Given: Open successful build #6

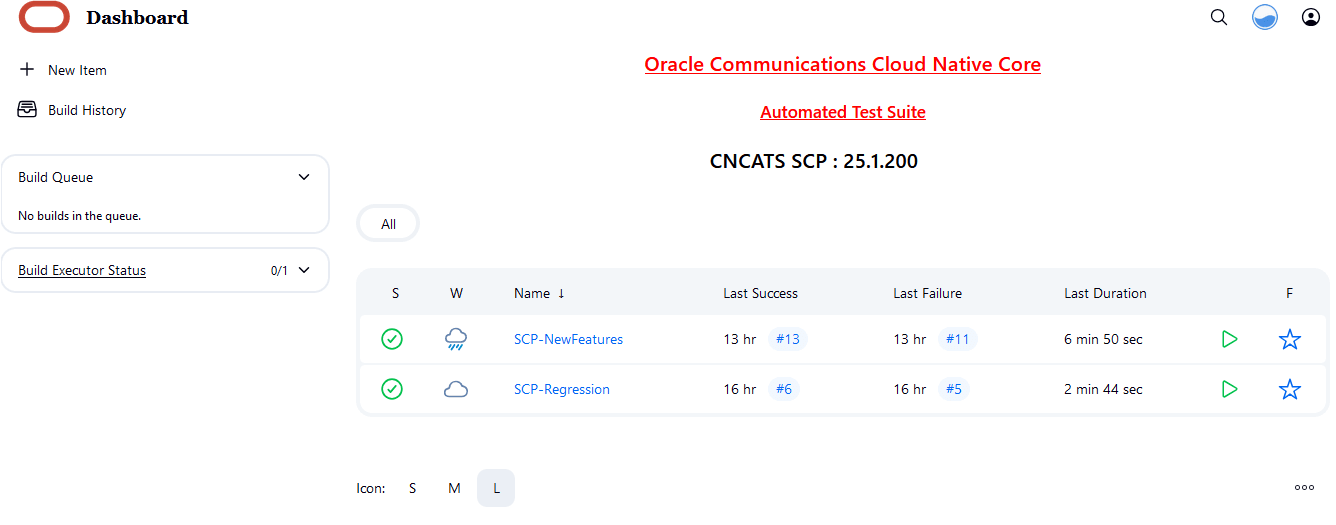Looking at the screenshot, I should [x=784, y=389].
